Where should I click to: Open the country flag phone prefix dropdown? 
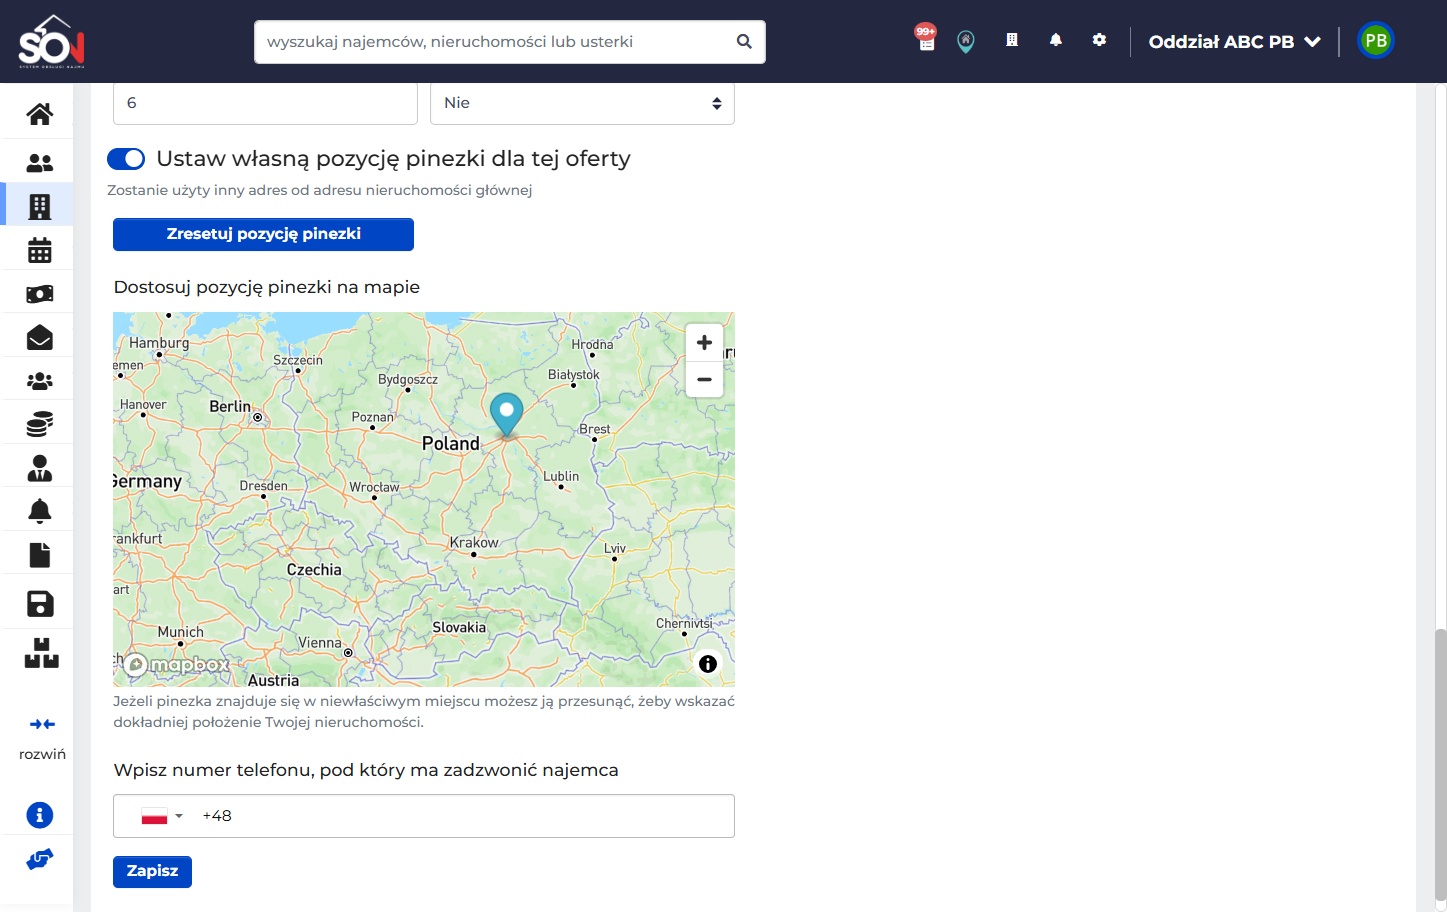pos(161,816)
